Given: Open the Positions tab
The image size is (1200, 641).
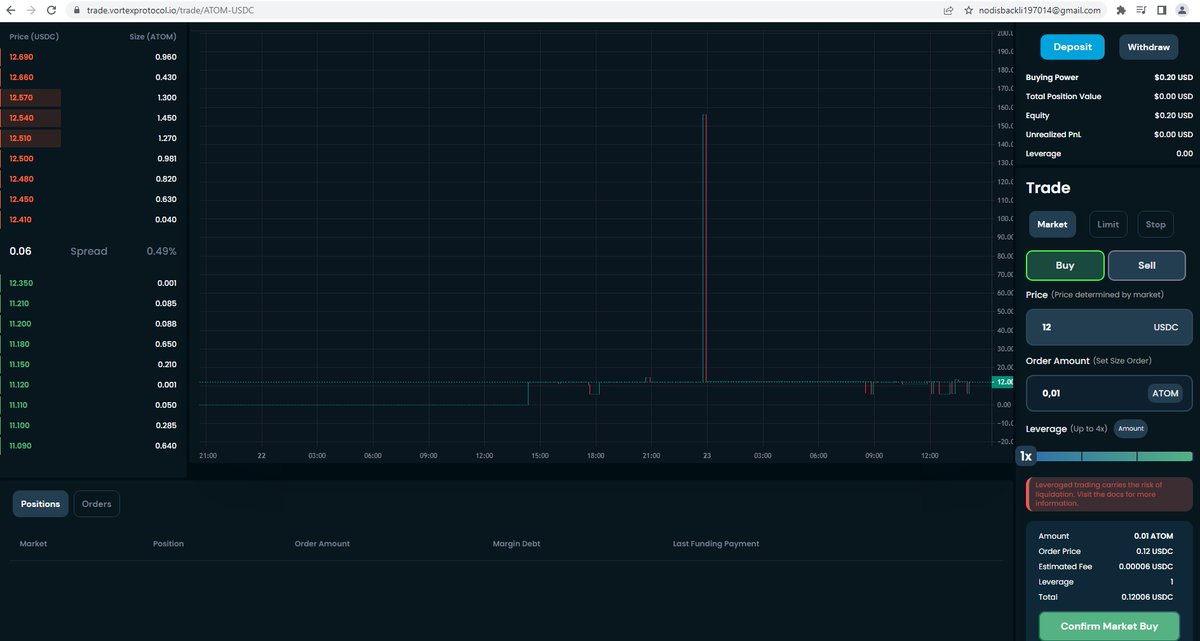Looking at the screenshot, I should [40, 504].
